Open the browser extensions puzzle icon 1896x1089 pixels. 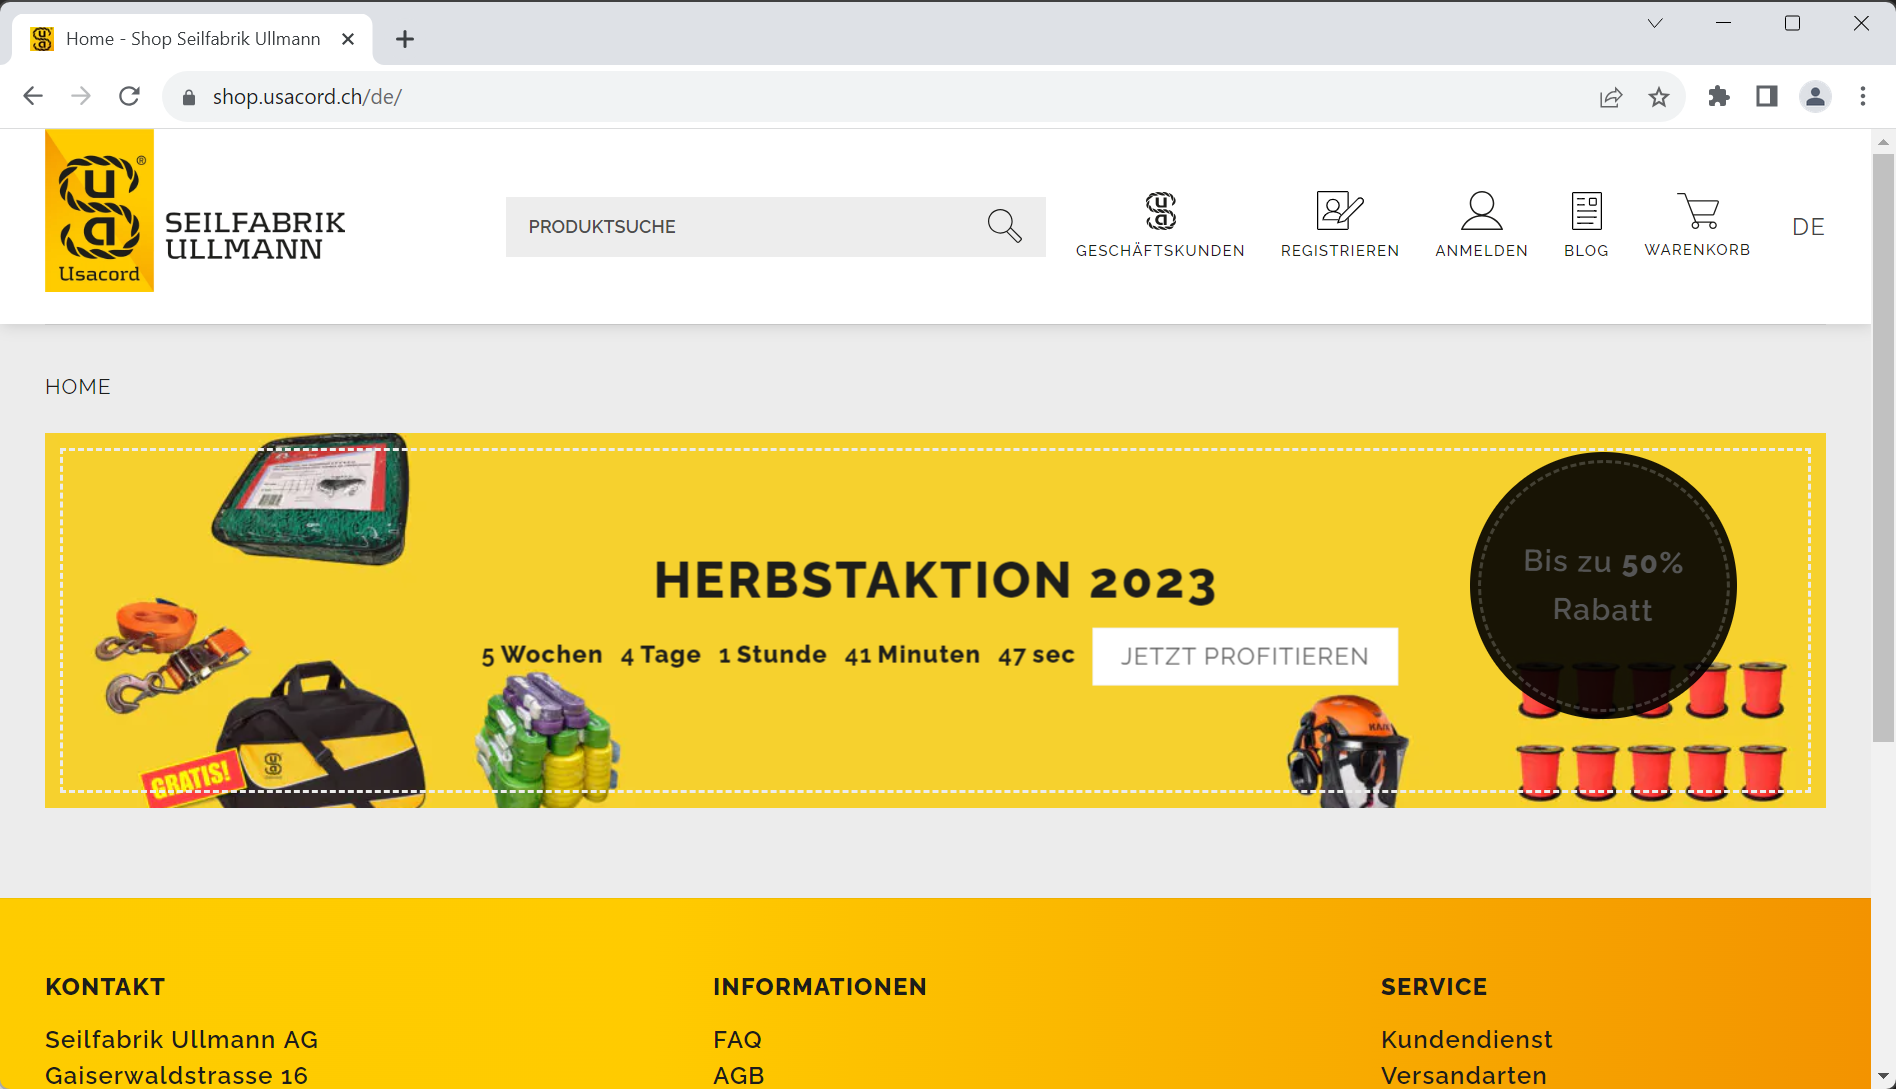pos(1719,97)
